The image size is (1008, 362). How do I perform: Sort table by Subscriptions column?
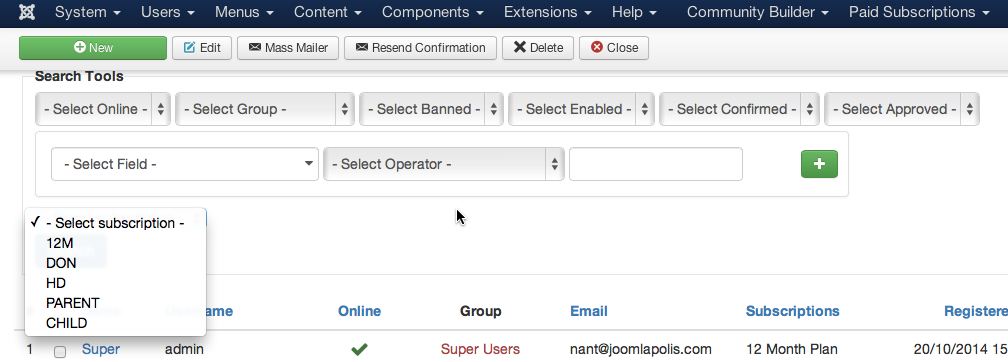pos(792,311)
